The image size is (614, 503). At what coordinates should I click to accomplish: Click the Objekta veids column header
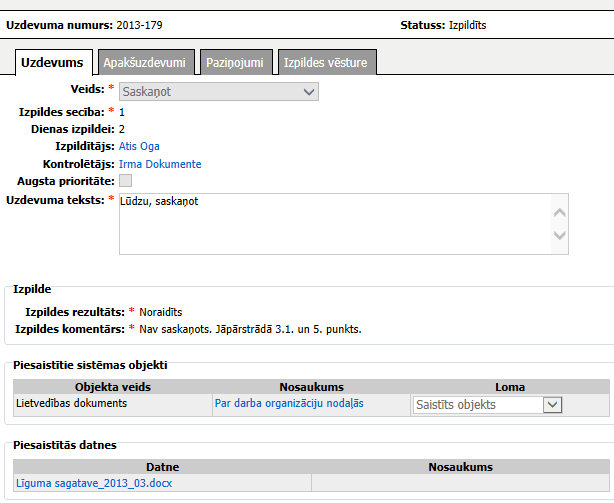tap(111, 386)
